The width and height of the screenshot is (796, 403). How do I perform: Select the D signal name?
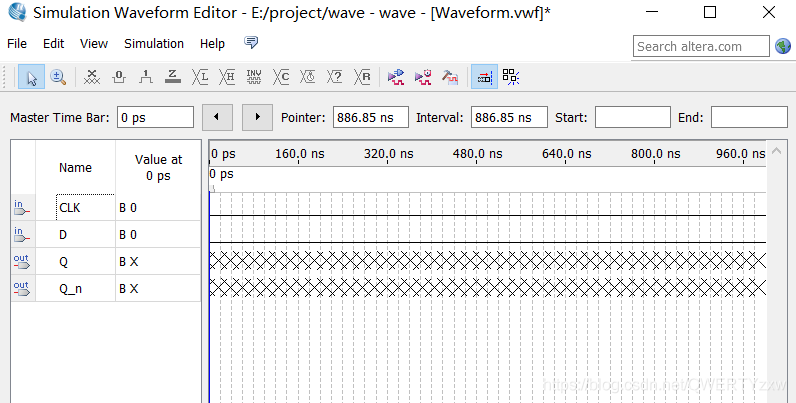63,234
